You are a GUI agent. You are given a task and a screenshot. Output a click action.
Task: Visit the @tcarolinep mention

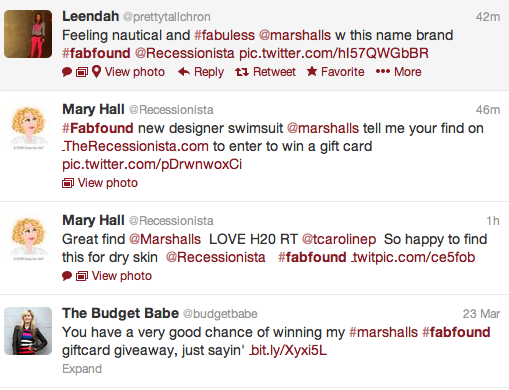click(339, 239)
